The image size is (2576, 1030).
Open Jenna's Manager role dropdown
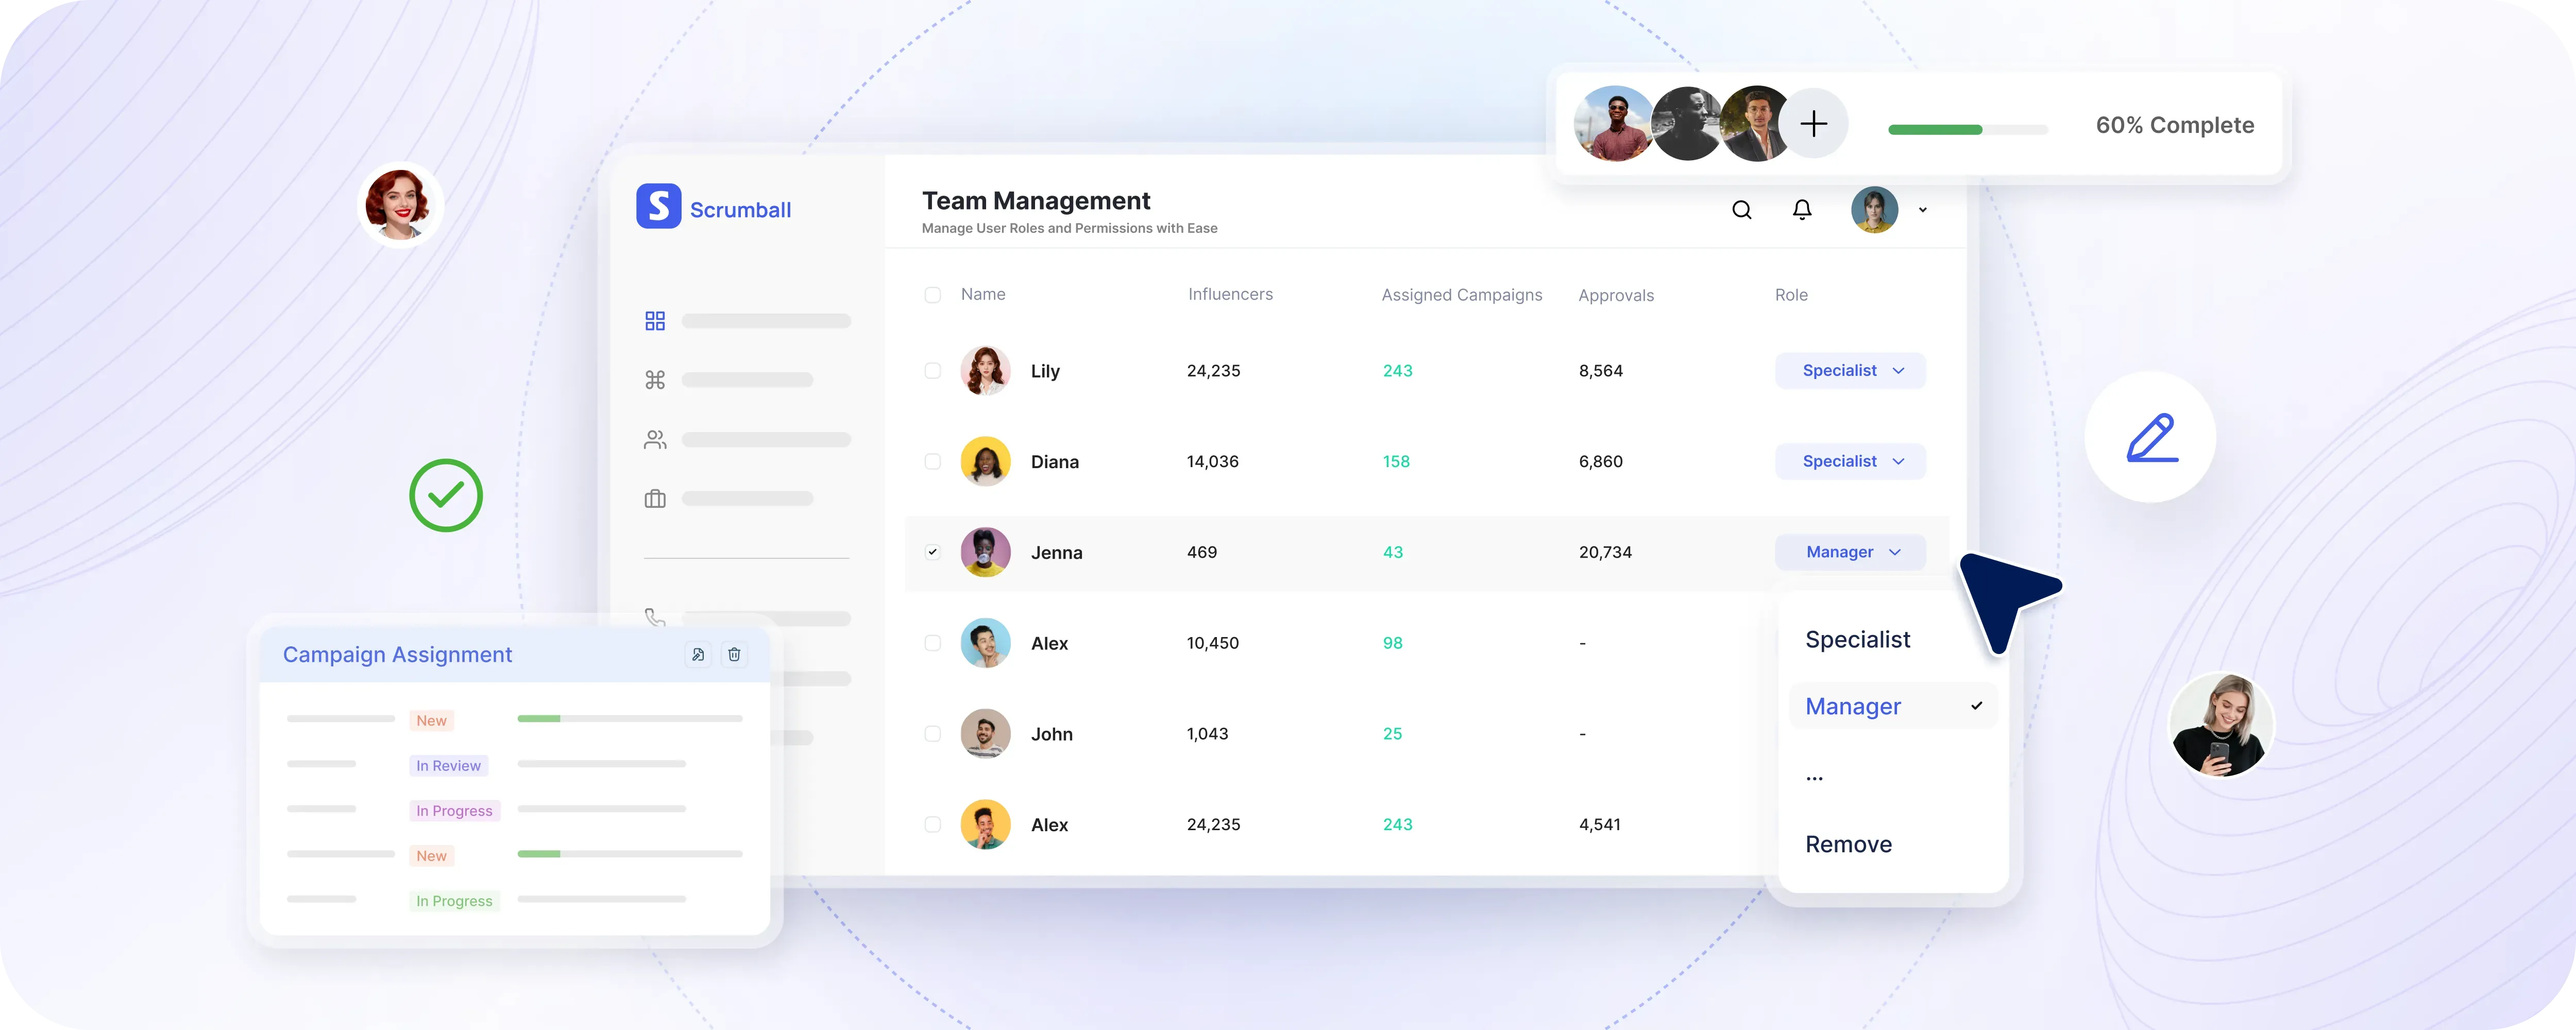tap(1850, 552)
